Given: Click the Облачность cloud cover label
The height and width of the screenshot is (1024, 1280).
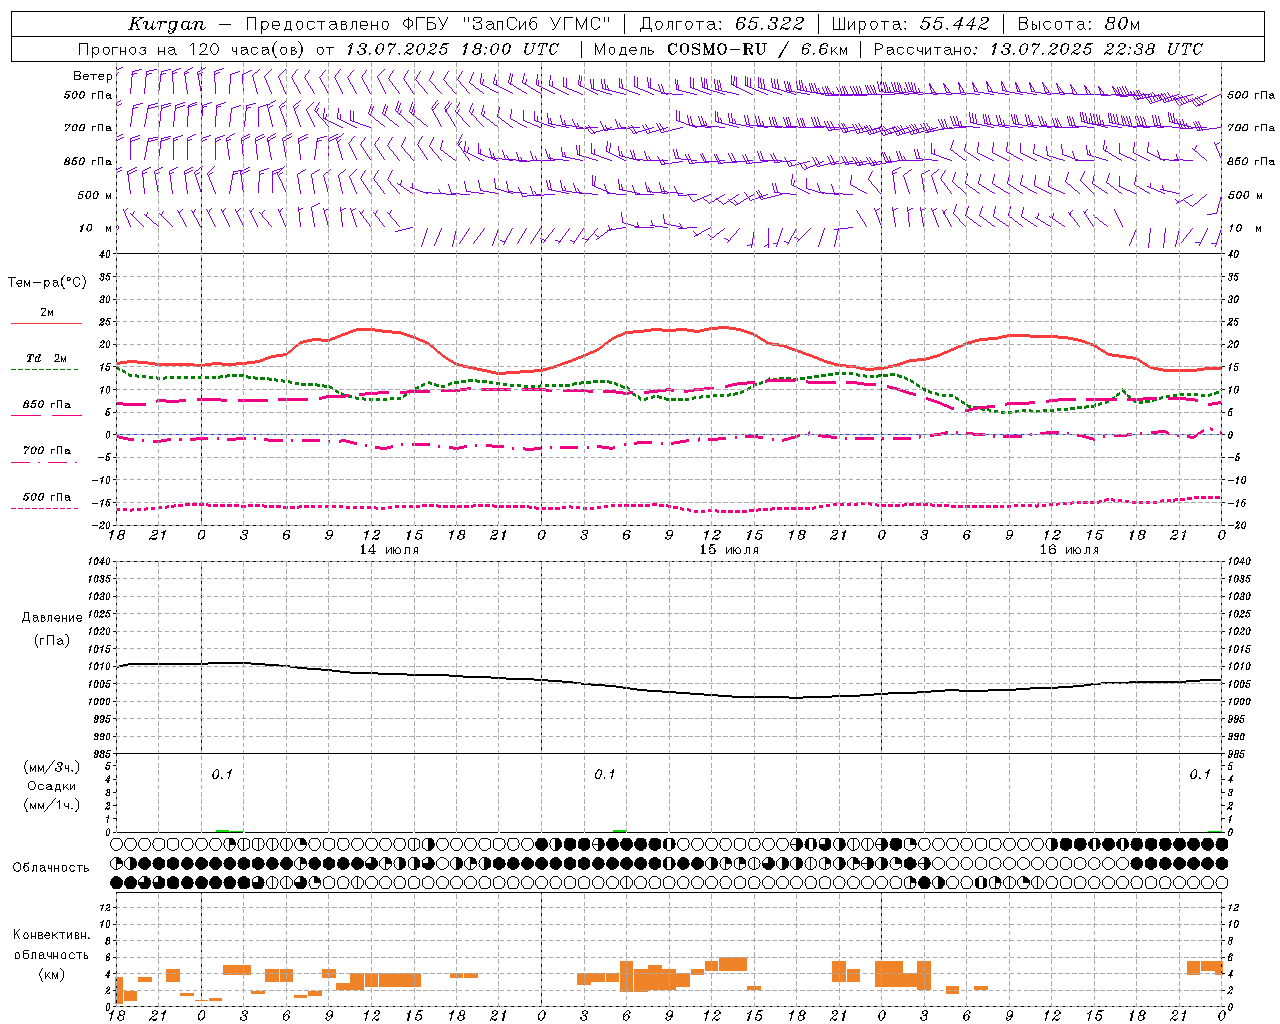Looking at the screenshot, I should click(51, 868).
